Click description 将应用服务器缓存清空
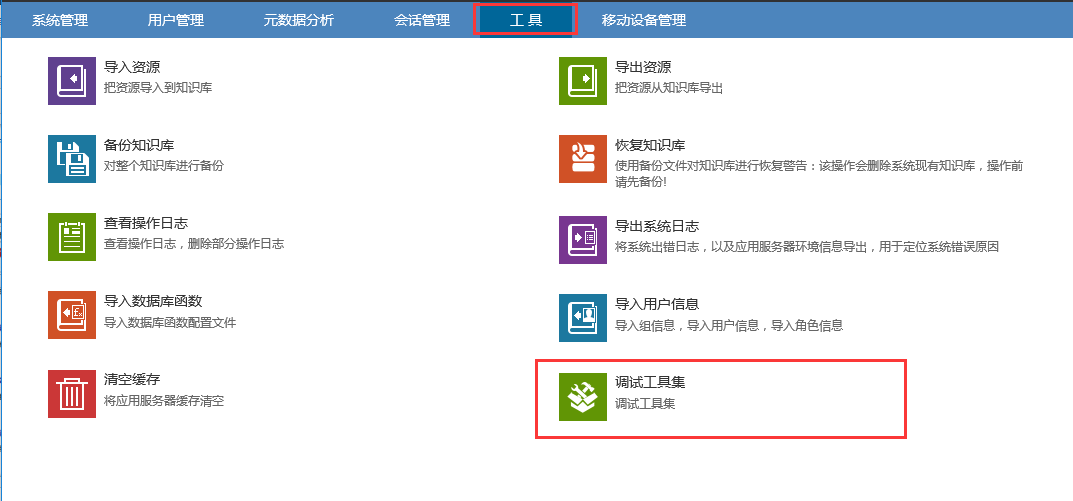Image resolution: width=1073 pixels, height=501 pixels. coord(164,400)
